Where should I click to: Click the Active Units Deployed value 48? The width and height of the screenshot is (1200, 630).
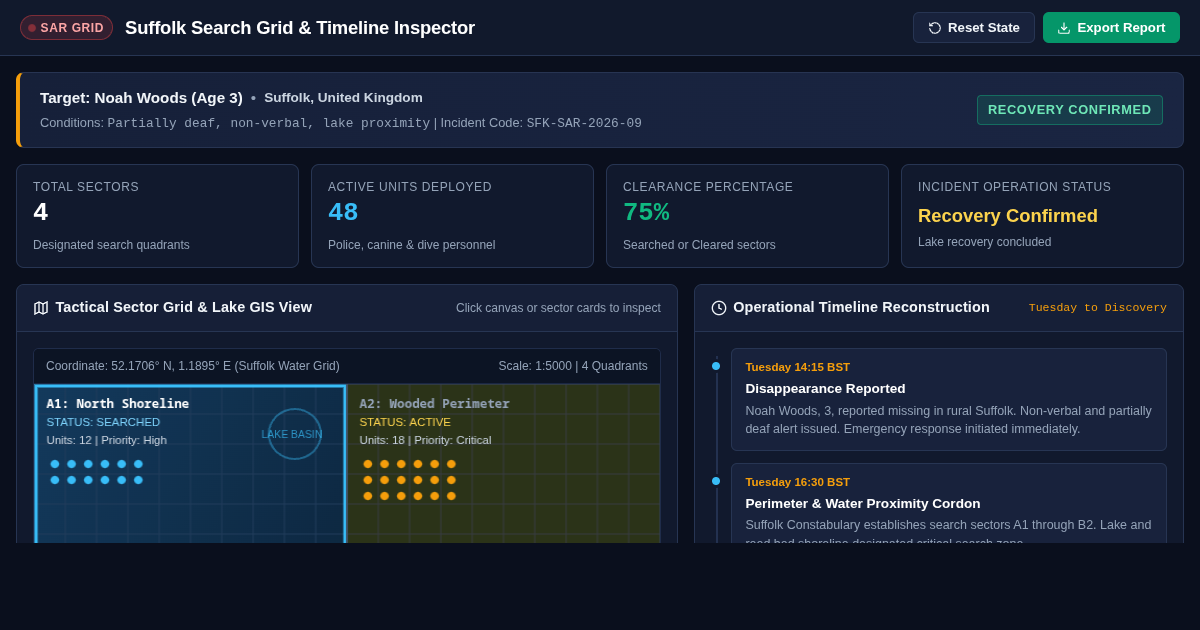click(x=343, y=213)
